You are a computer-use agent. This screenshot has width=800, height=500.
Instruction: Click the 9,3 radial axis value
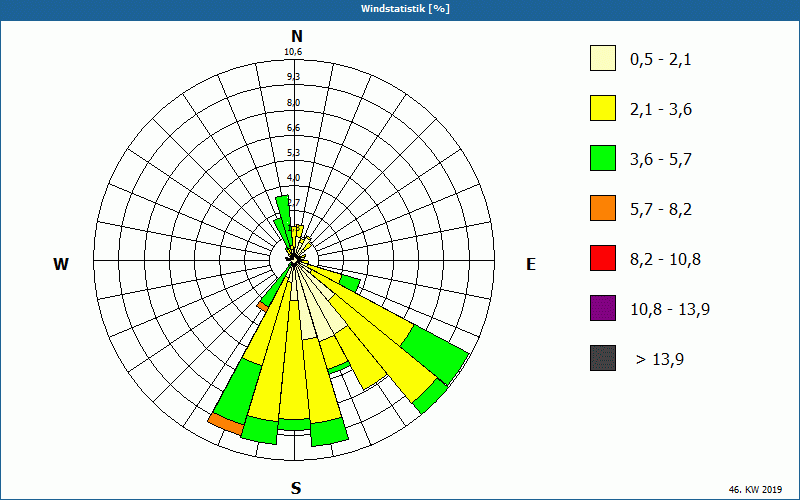[293, 77]
